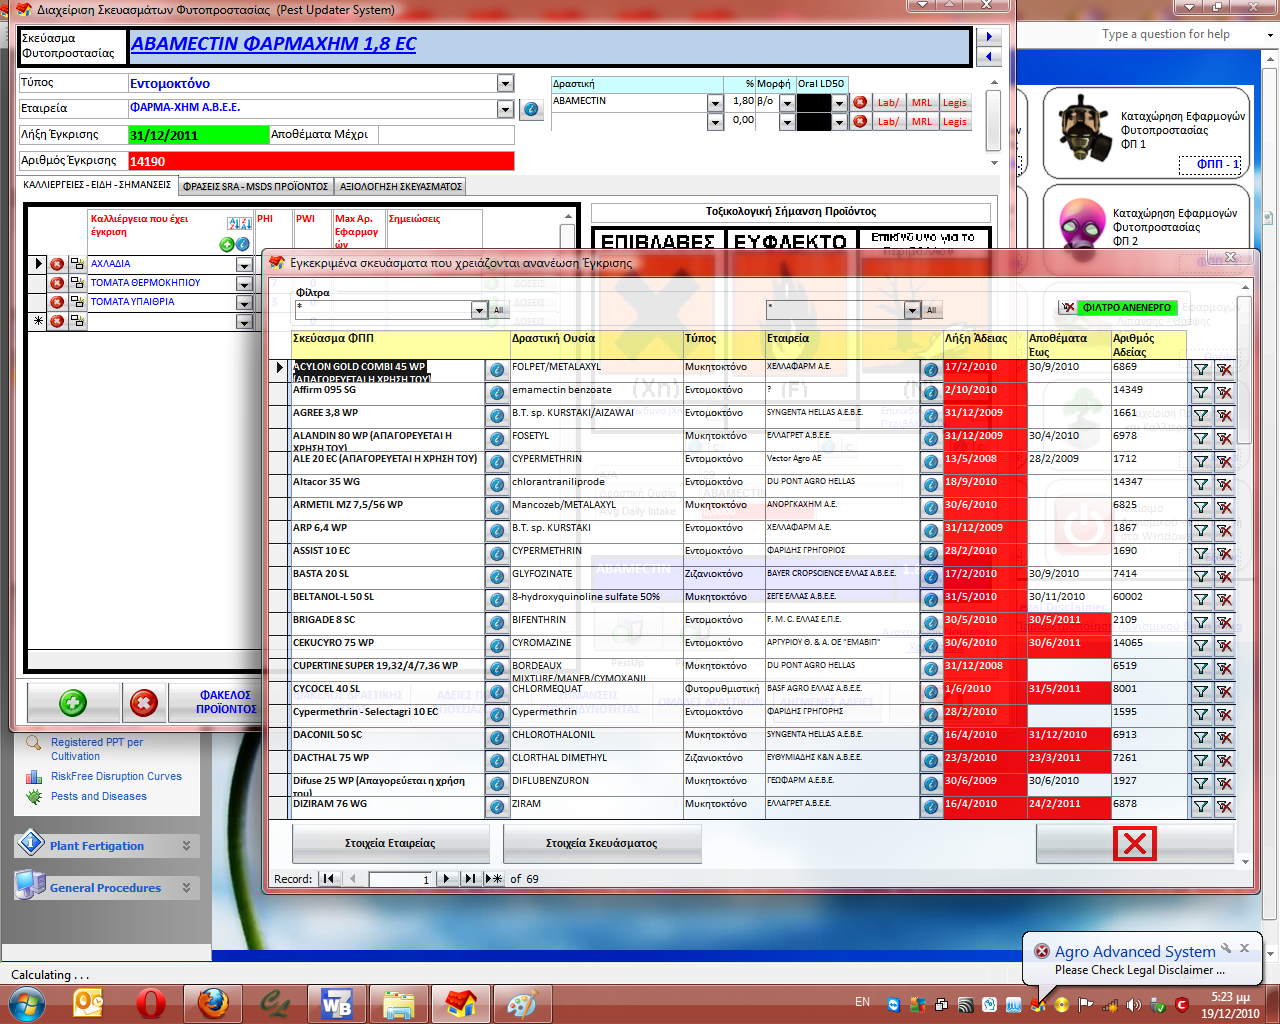
Task: Open Firefox from the taskbar
Action: [x=213, y=1002]
